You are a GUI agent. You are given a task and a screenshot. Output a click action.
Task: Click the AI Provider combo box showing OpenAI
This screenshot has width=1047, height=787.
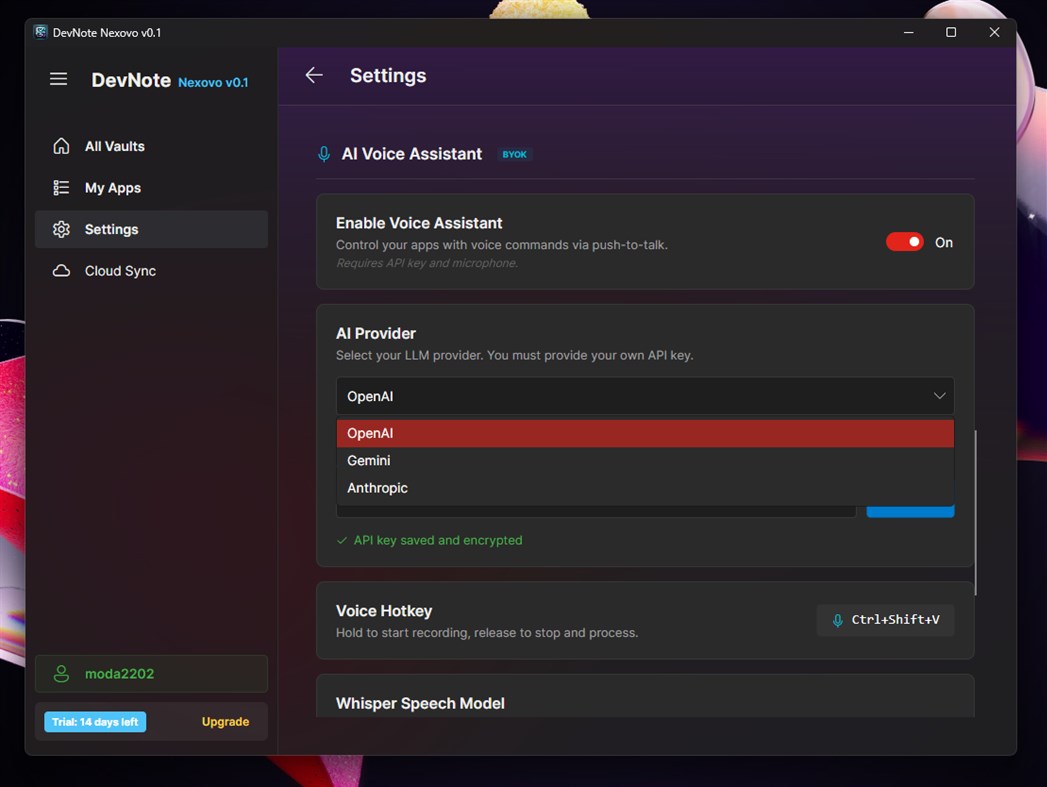645,396
